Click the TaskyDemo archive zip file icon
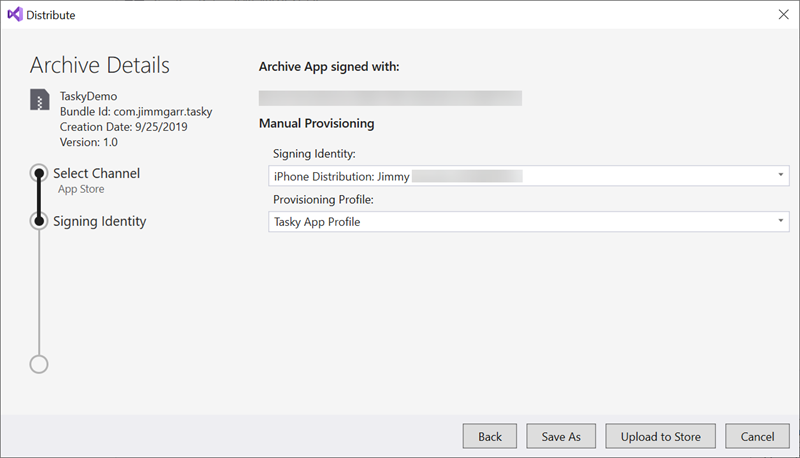Image resolution: width=800 pixels, height=458 pixels. 39,100
